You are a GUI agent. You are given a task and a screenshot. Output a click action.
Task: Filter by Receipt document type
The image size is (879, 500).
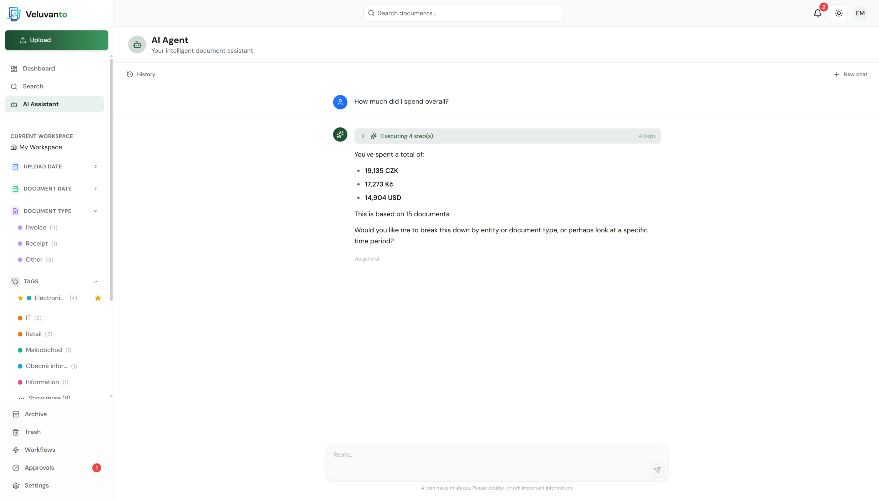(38, 244)
